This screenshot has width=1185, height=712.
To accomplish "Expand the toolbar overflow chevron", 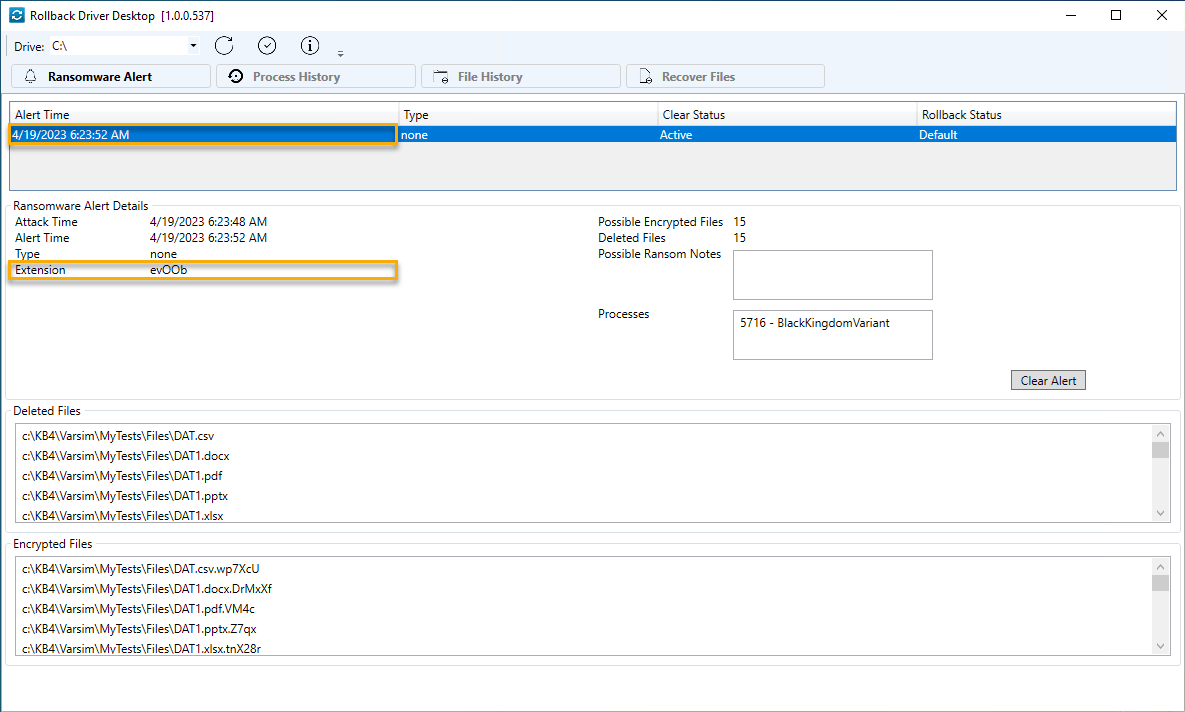I will (340, 52).
